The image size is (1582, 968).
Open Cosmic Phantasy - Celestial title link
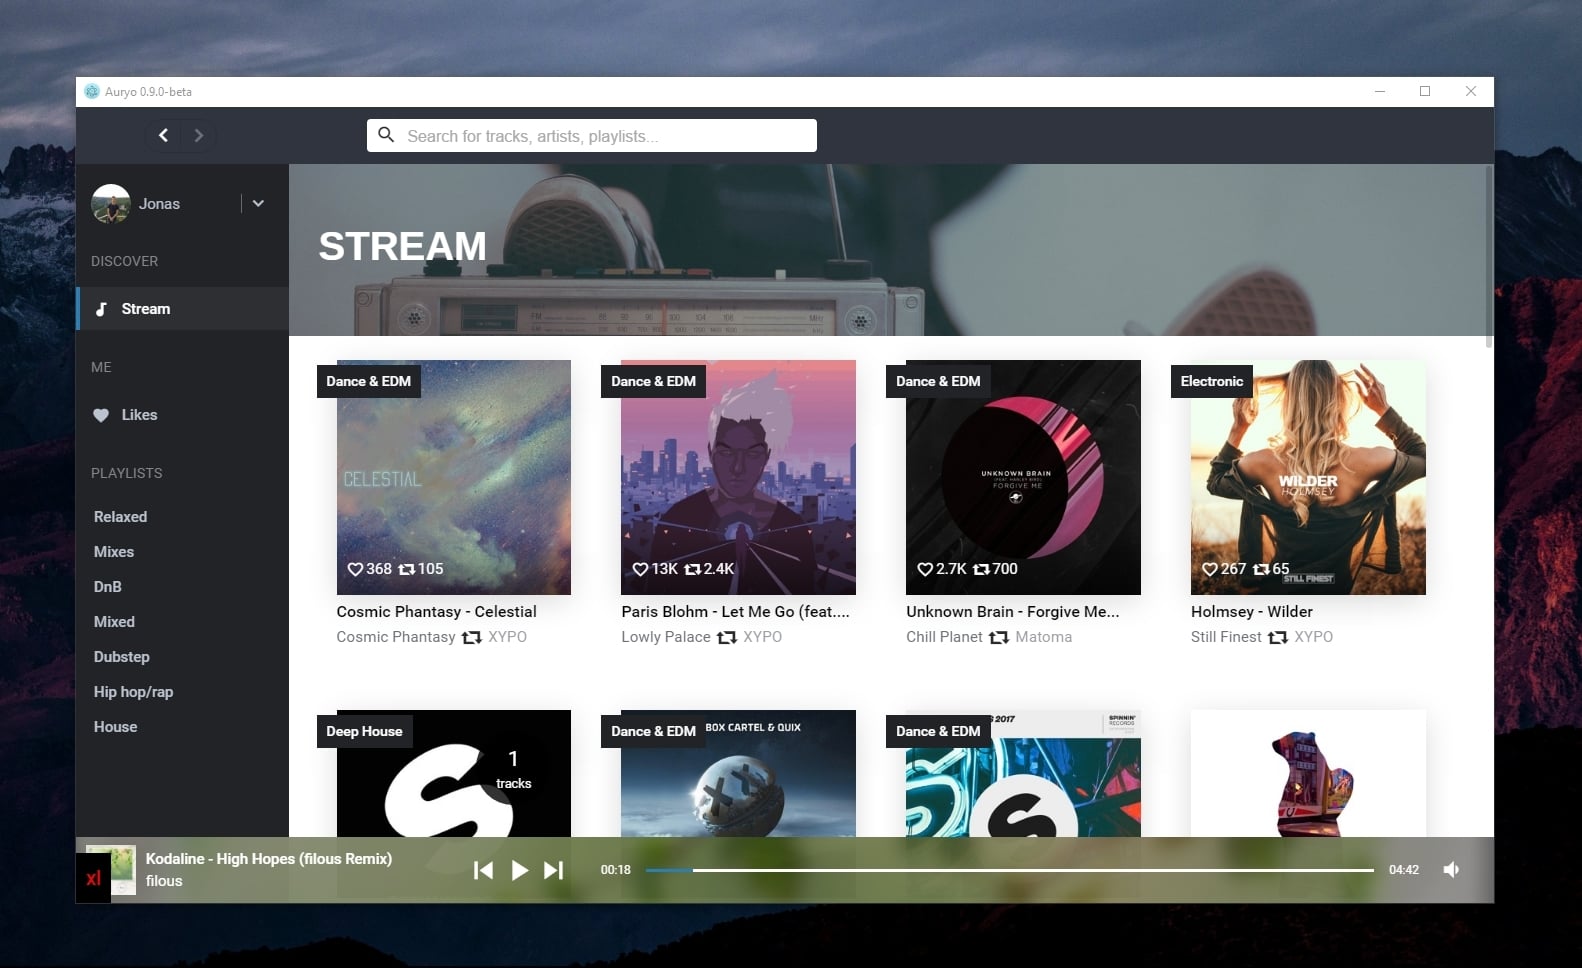point(436,612)
